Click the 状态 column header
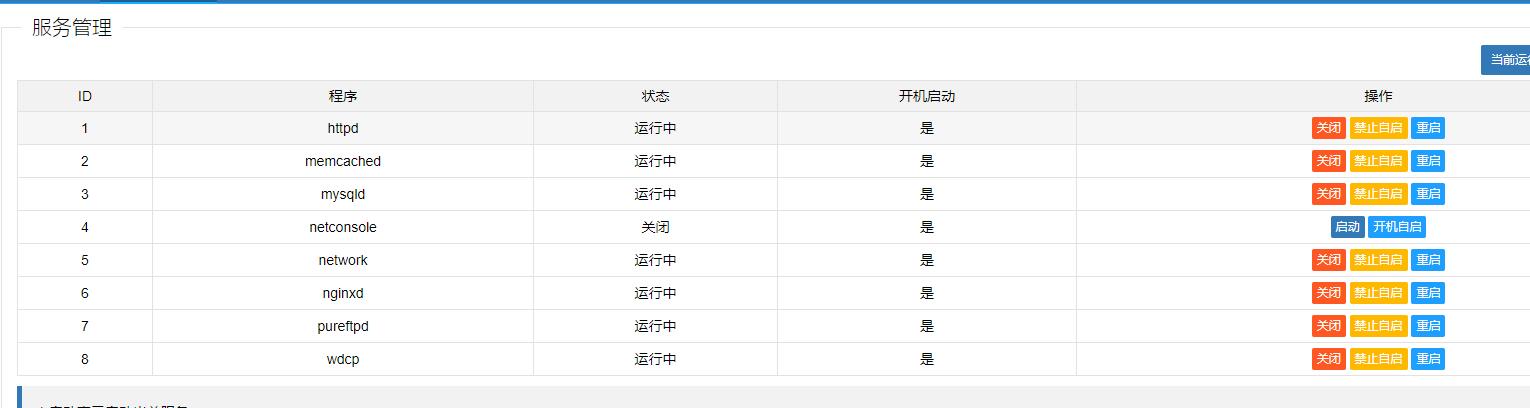 pyautogui.click(x=655, y=96)
